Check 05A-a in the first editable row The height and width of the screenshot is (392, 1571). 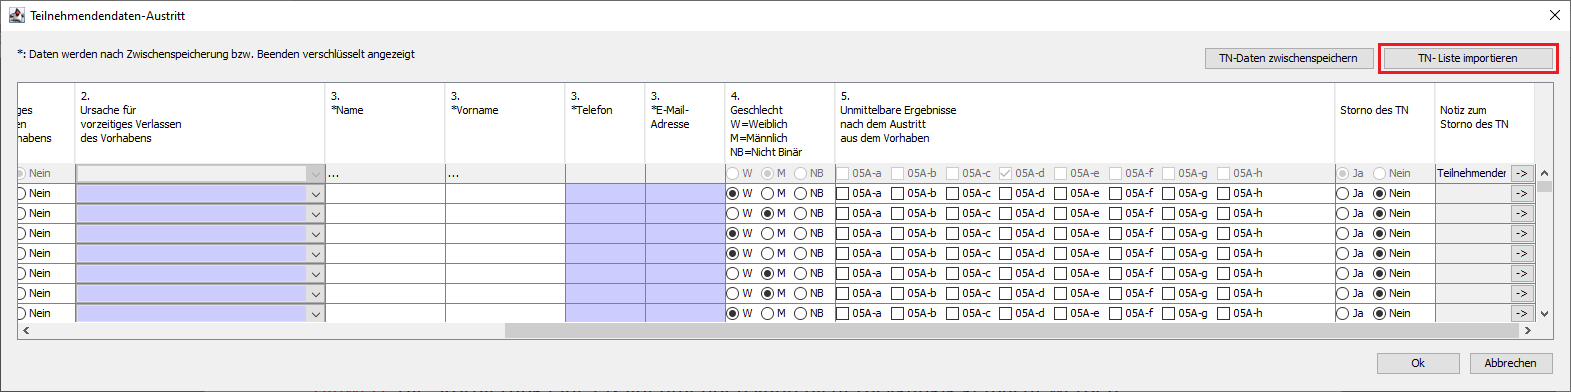point(843,193)
